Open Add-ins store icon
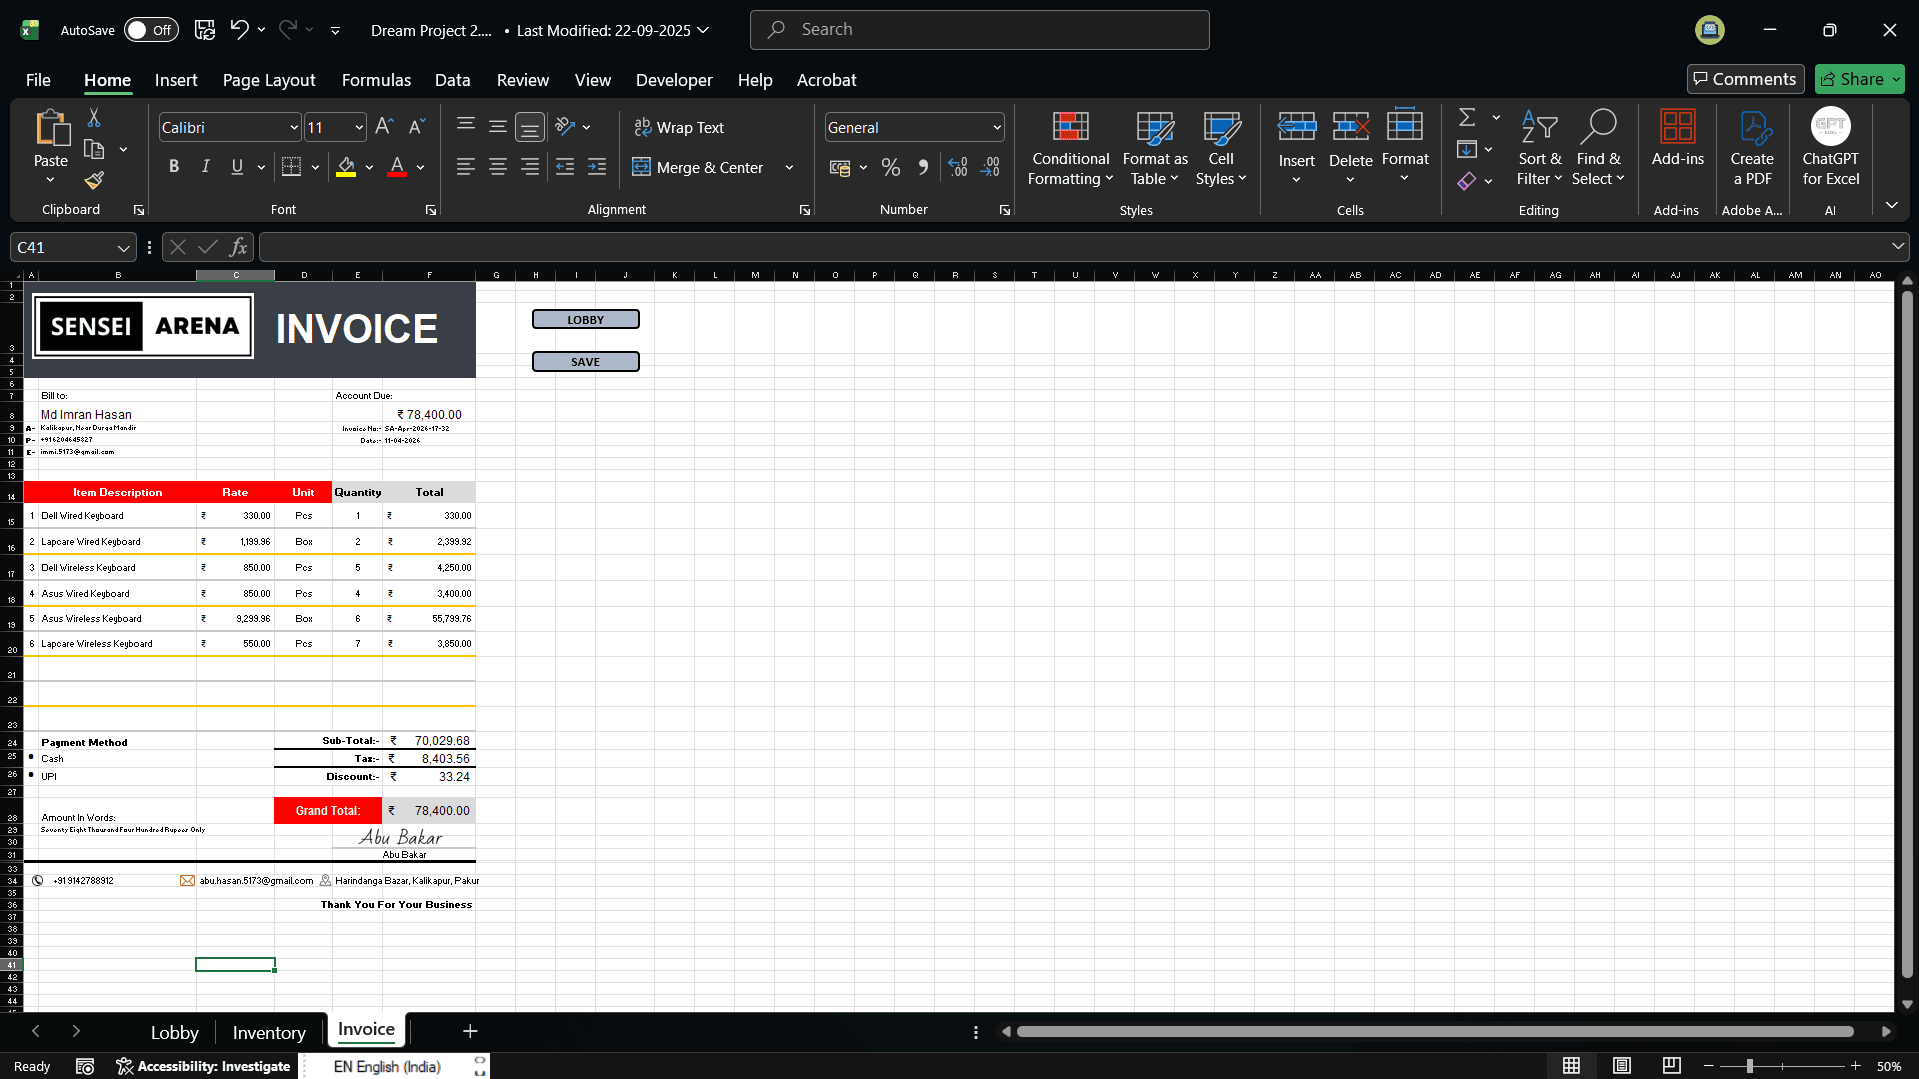This screenshot has height=1079, width=1919. (1677, 137)
